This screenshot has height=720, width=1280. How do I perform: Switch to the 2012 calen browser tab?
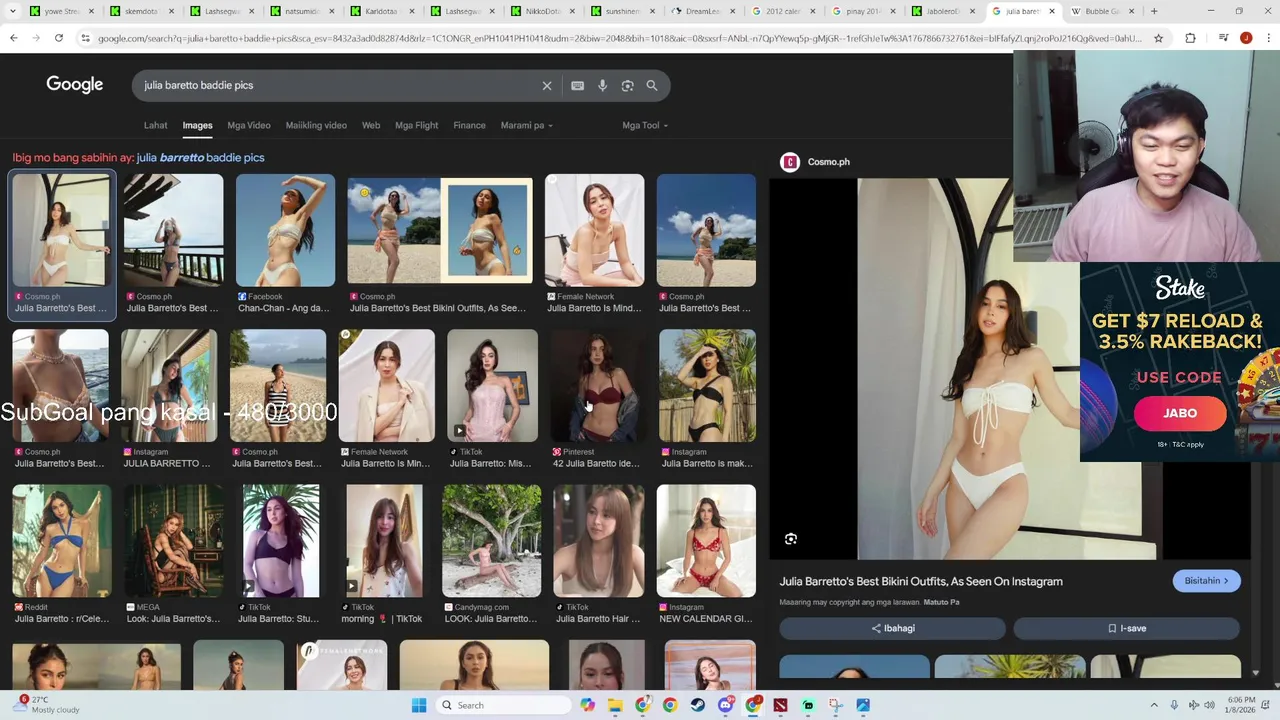point(785,11)
